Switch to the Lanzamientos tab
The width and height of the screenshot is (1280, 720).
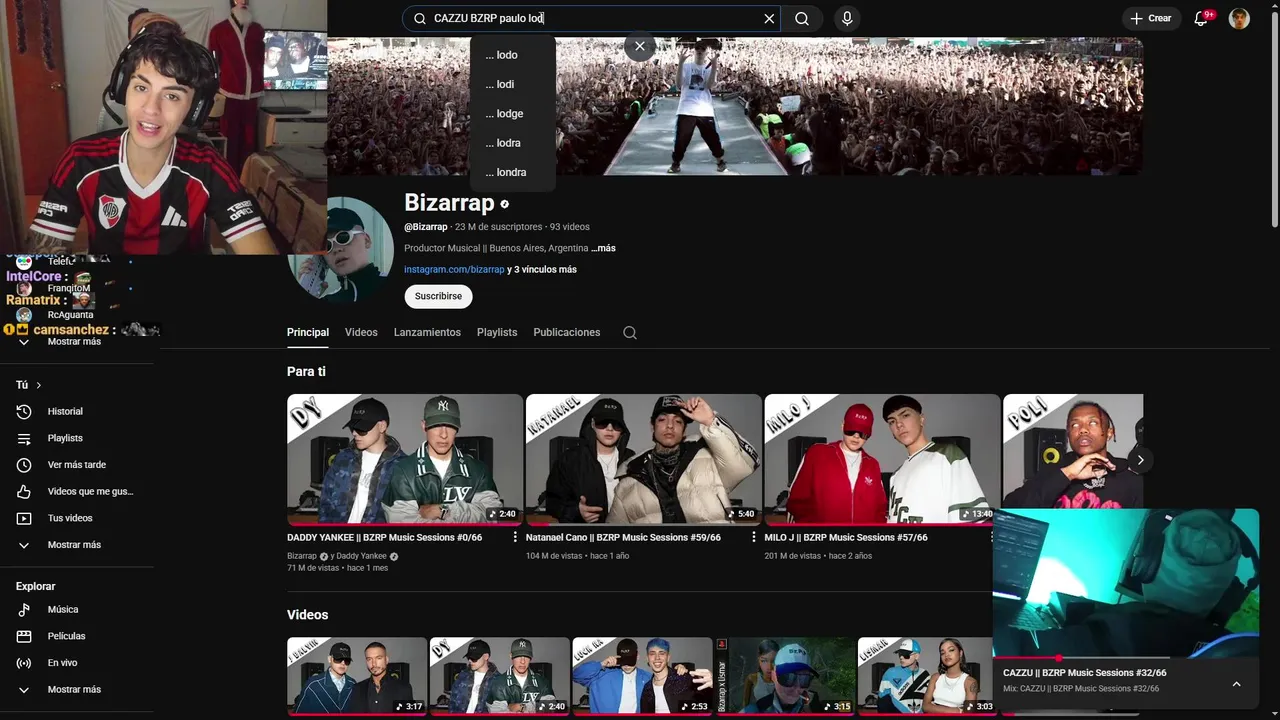(x=427, y=332)
